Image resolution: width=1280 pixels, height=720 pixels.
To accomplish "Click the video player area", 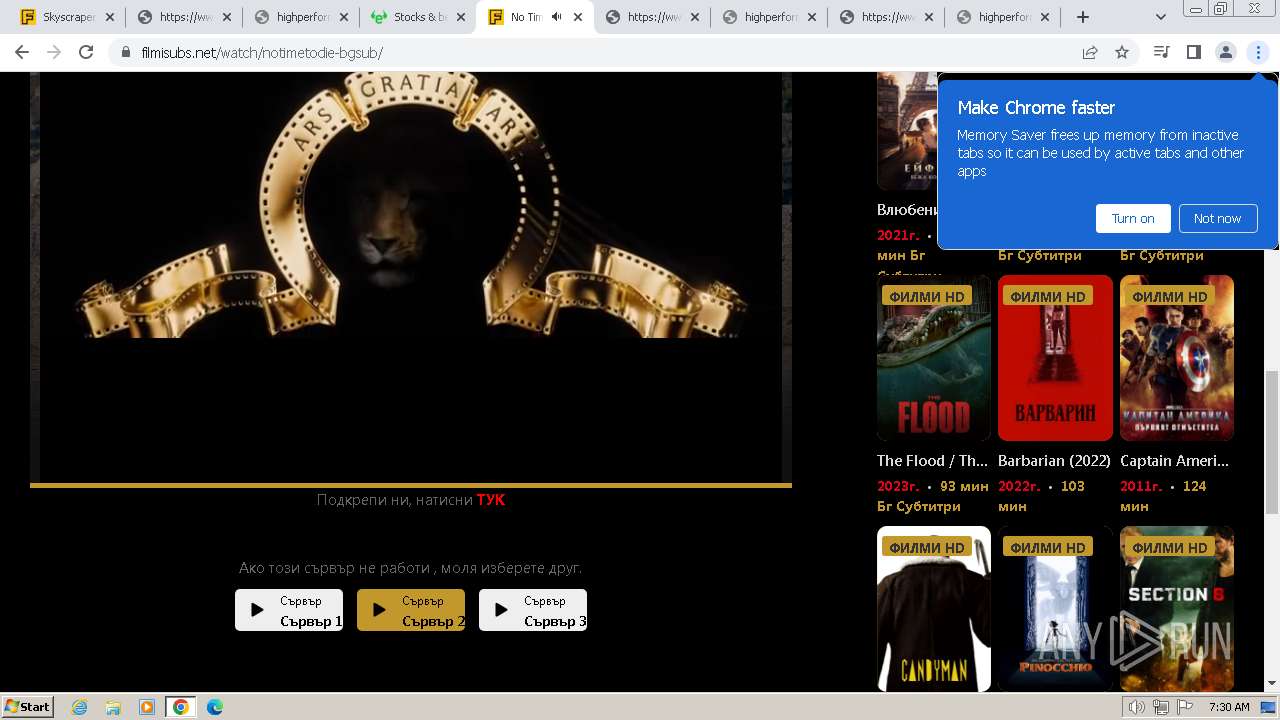I will click(411, 277).
